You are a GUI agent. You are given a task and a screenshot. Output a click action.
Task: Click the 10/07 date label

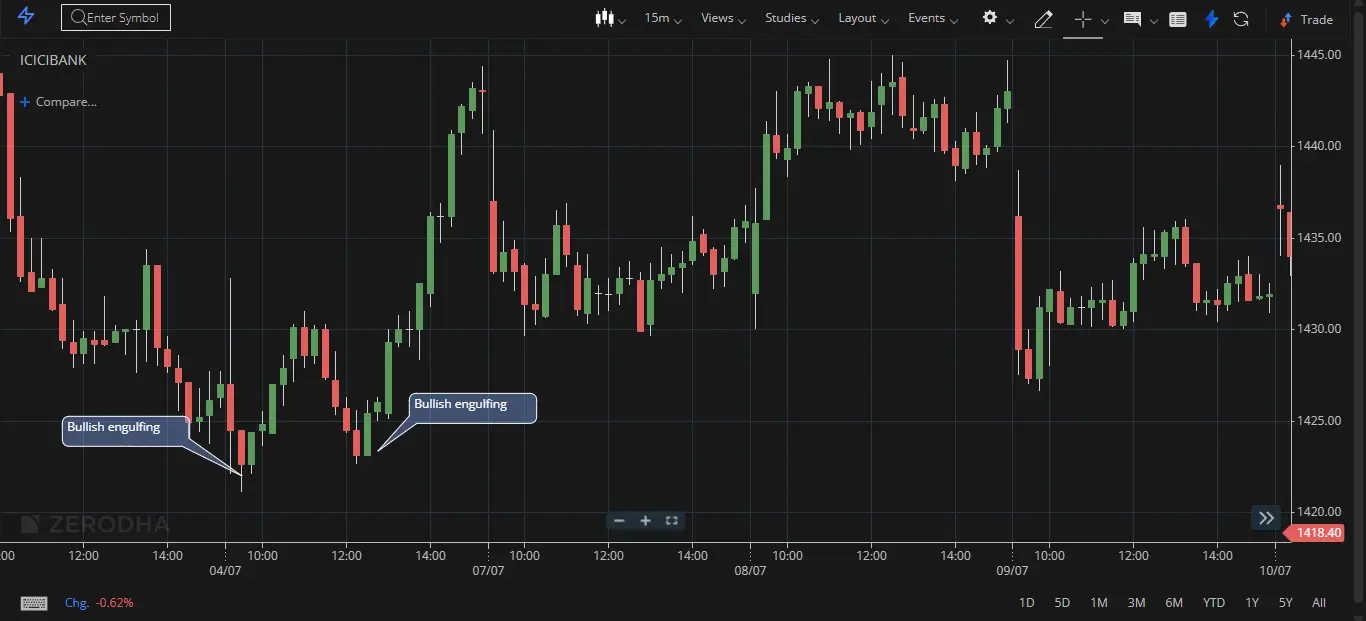(x=1275, y=571)
